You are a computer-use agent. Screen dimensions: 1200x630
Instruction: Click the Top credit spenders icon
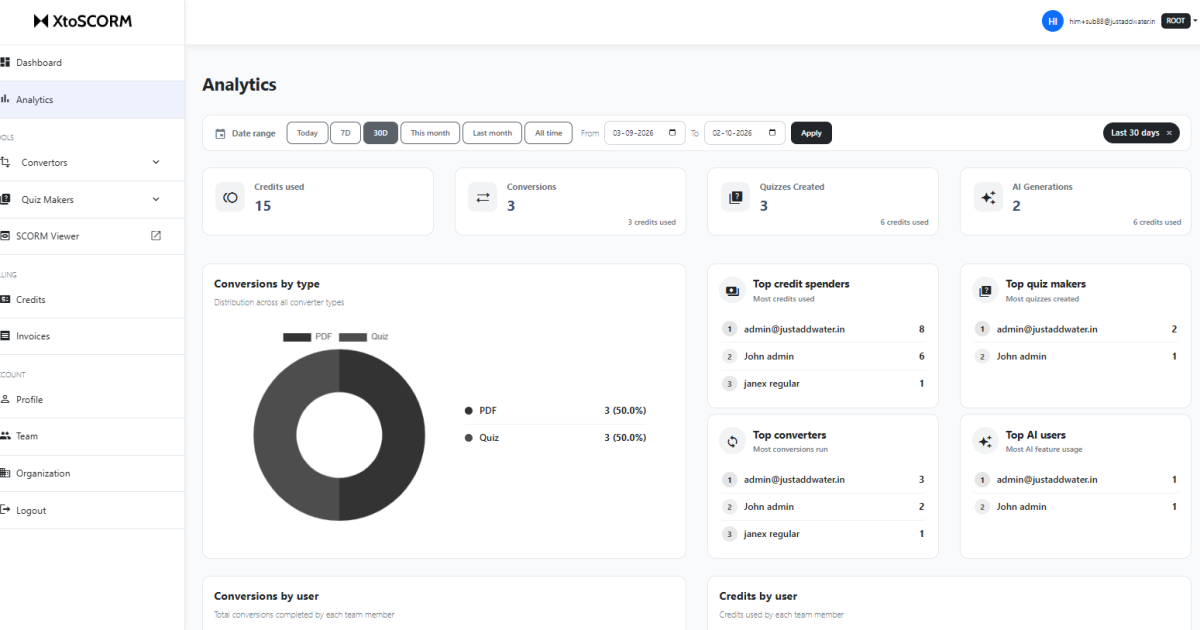click(x=732, y=290)
